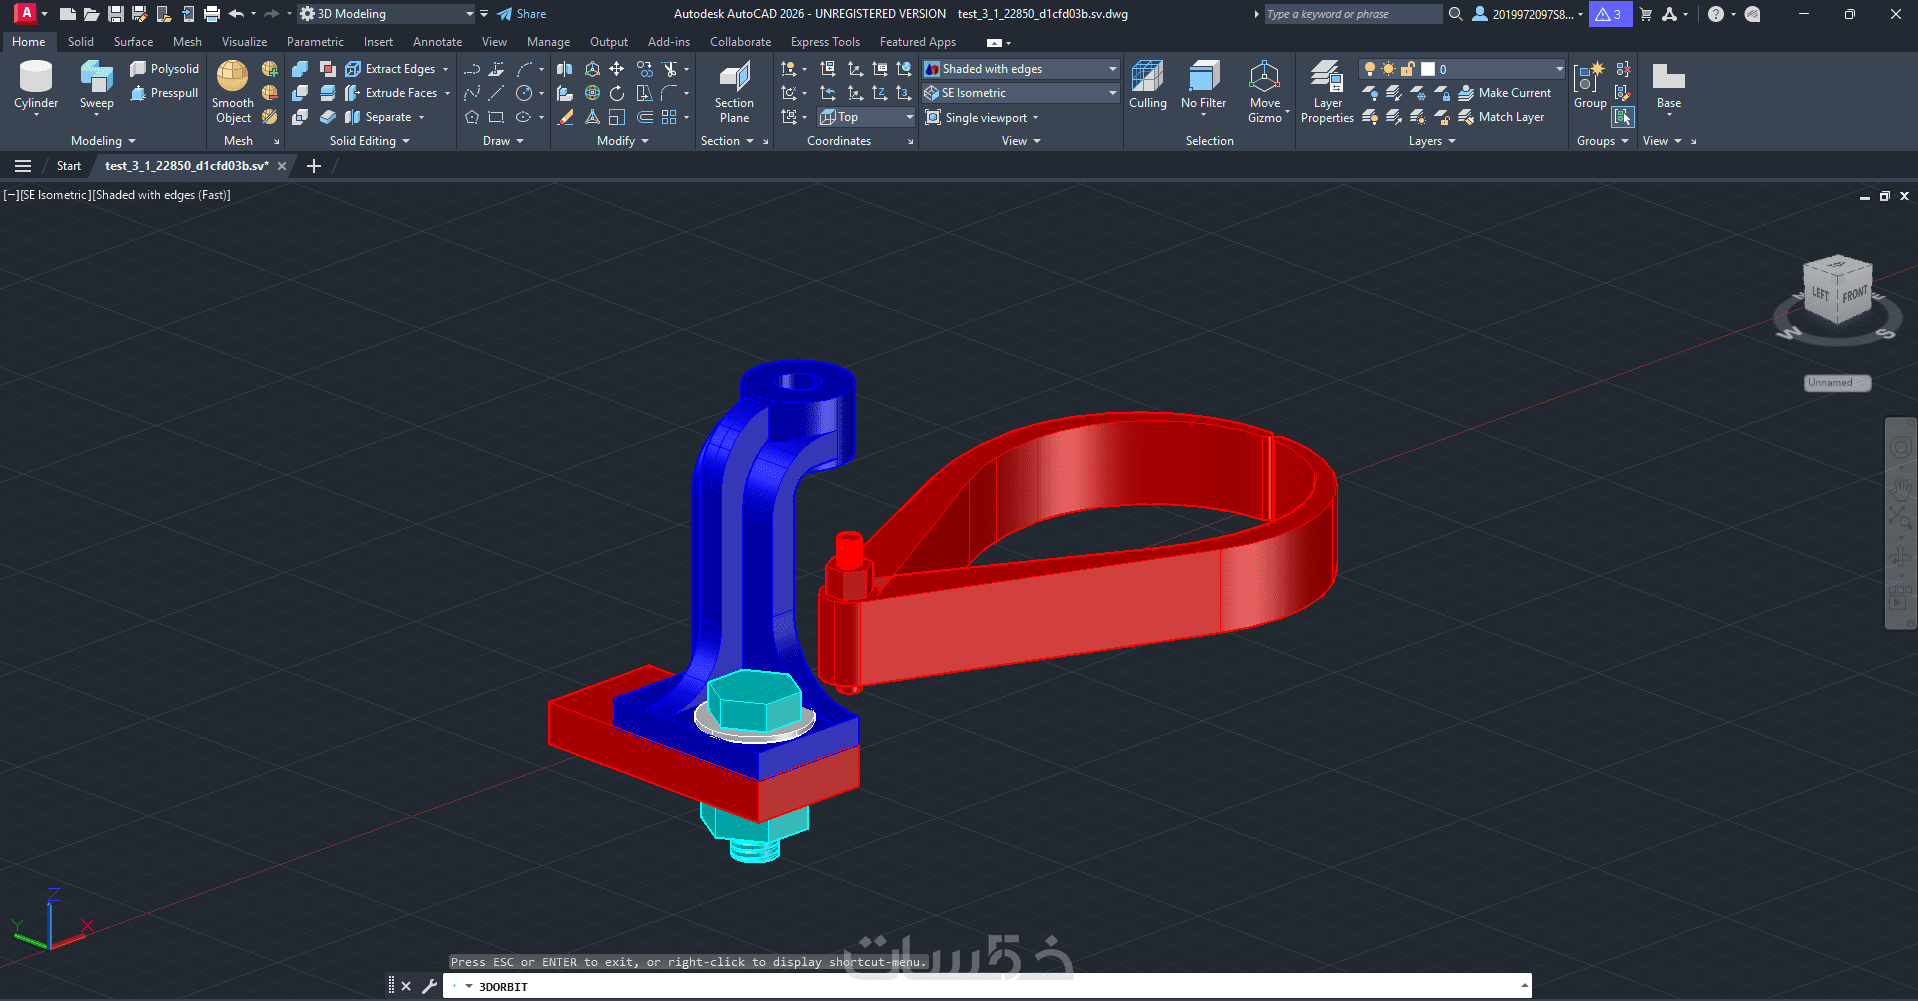
Task: Click the white layer 0 color swatch
Action: pyautogui.click(x=1428, y=69)
